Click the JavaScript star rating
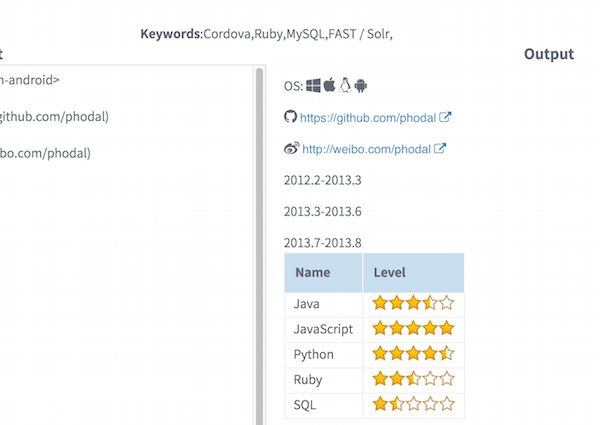This screenshot has width=600, height=425. click(x=413, y=328)
